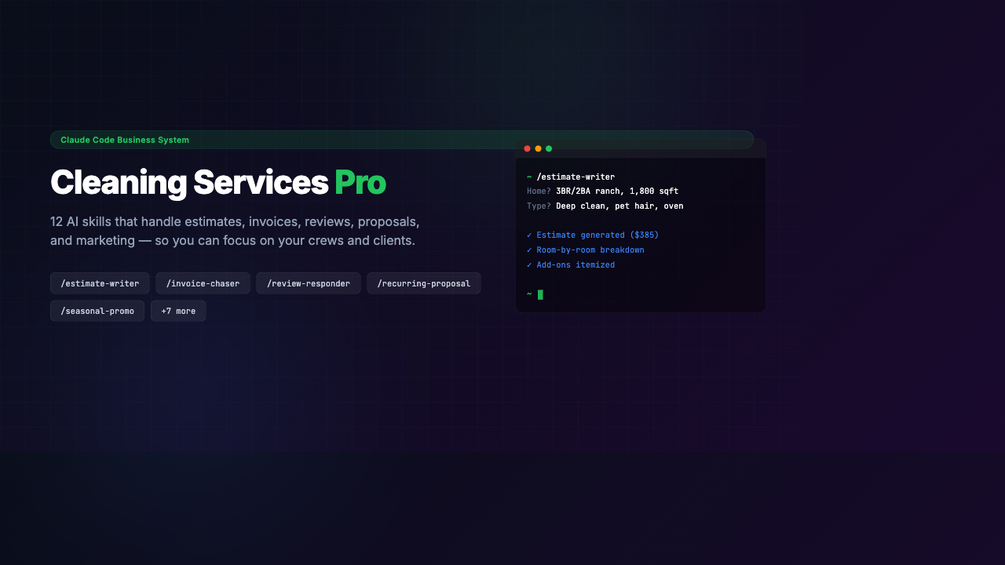This screenshot has height=565, width=1005.
Task: Click the "Home?" prompt label in terminal
Action: (538, 191)
